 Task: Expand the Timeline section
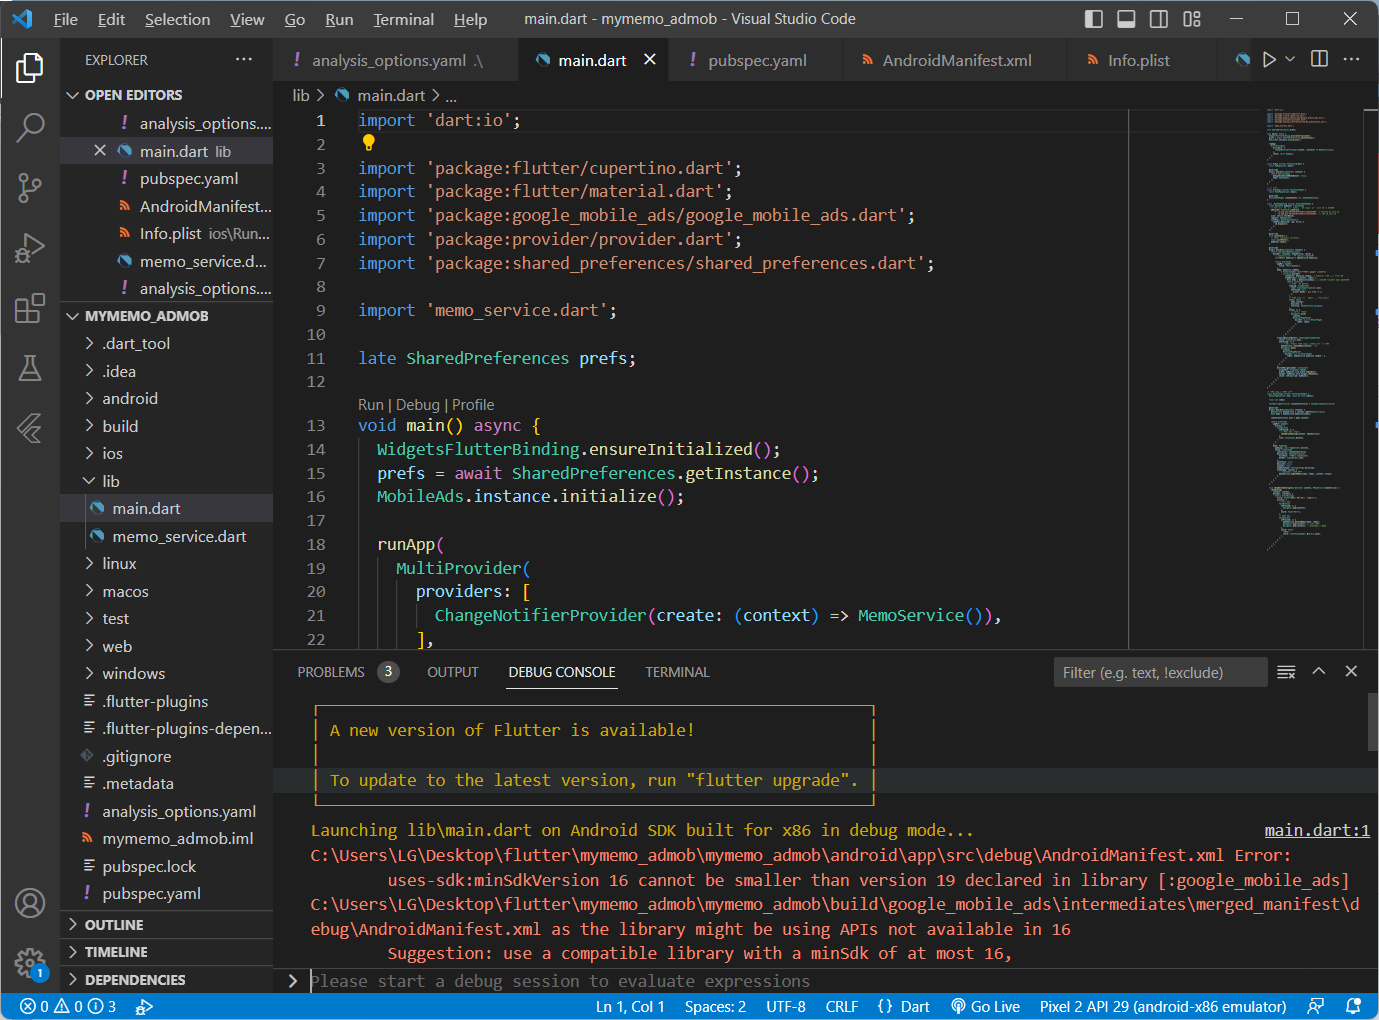(166, 952)
